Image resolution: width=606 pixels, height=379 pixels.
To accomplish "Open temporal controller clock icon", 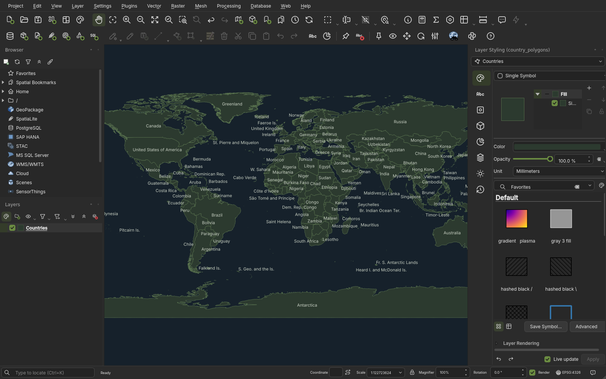I will pyautogui.click(x=295, y=20).
